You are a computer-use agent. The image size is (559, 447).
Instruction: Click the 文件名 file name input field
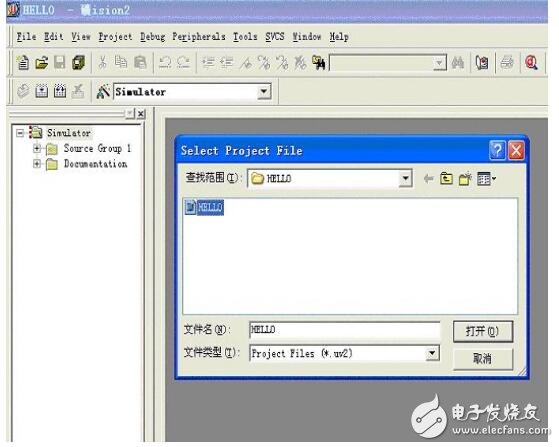click(x=344, y=330)
